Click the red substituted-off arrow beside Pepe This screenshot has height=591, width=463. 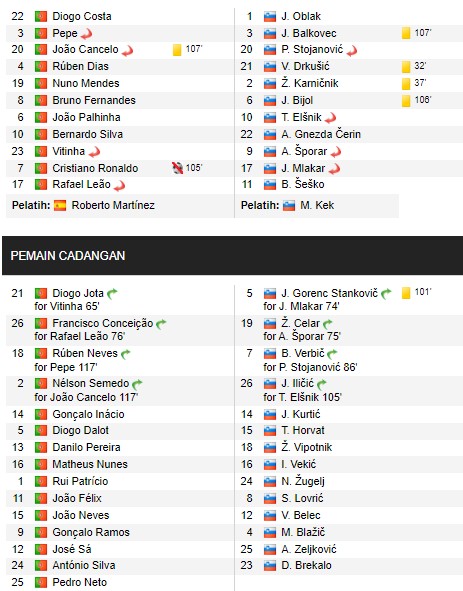pos(87,34)
